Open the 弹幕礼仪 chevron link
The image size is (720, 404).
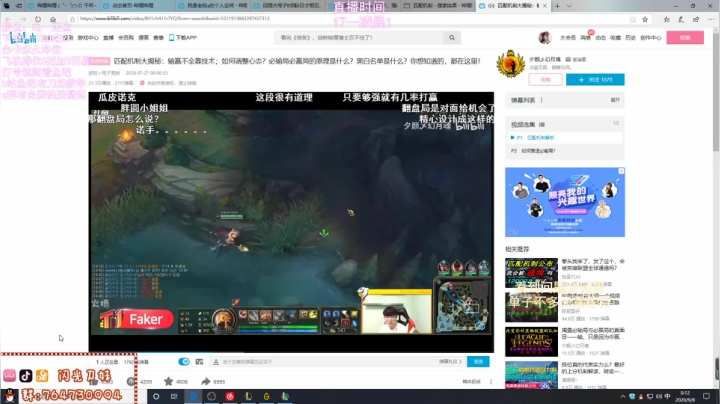tap(450, 362)
